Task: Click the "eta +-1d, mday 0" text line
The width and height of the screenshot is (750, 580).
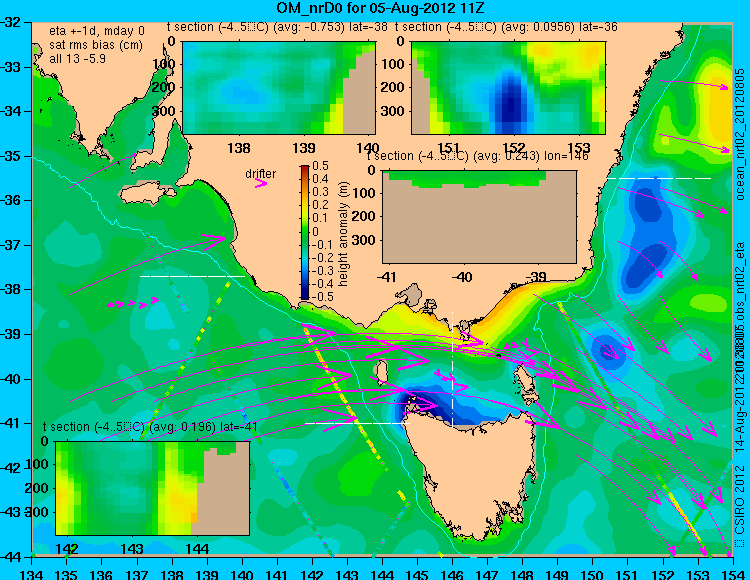Action: click(96, 32)
